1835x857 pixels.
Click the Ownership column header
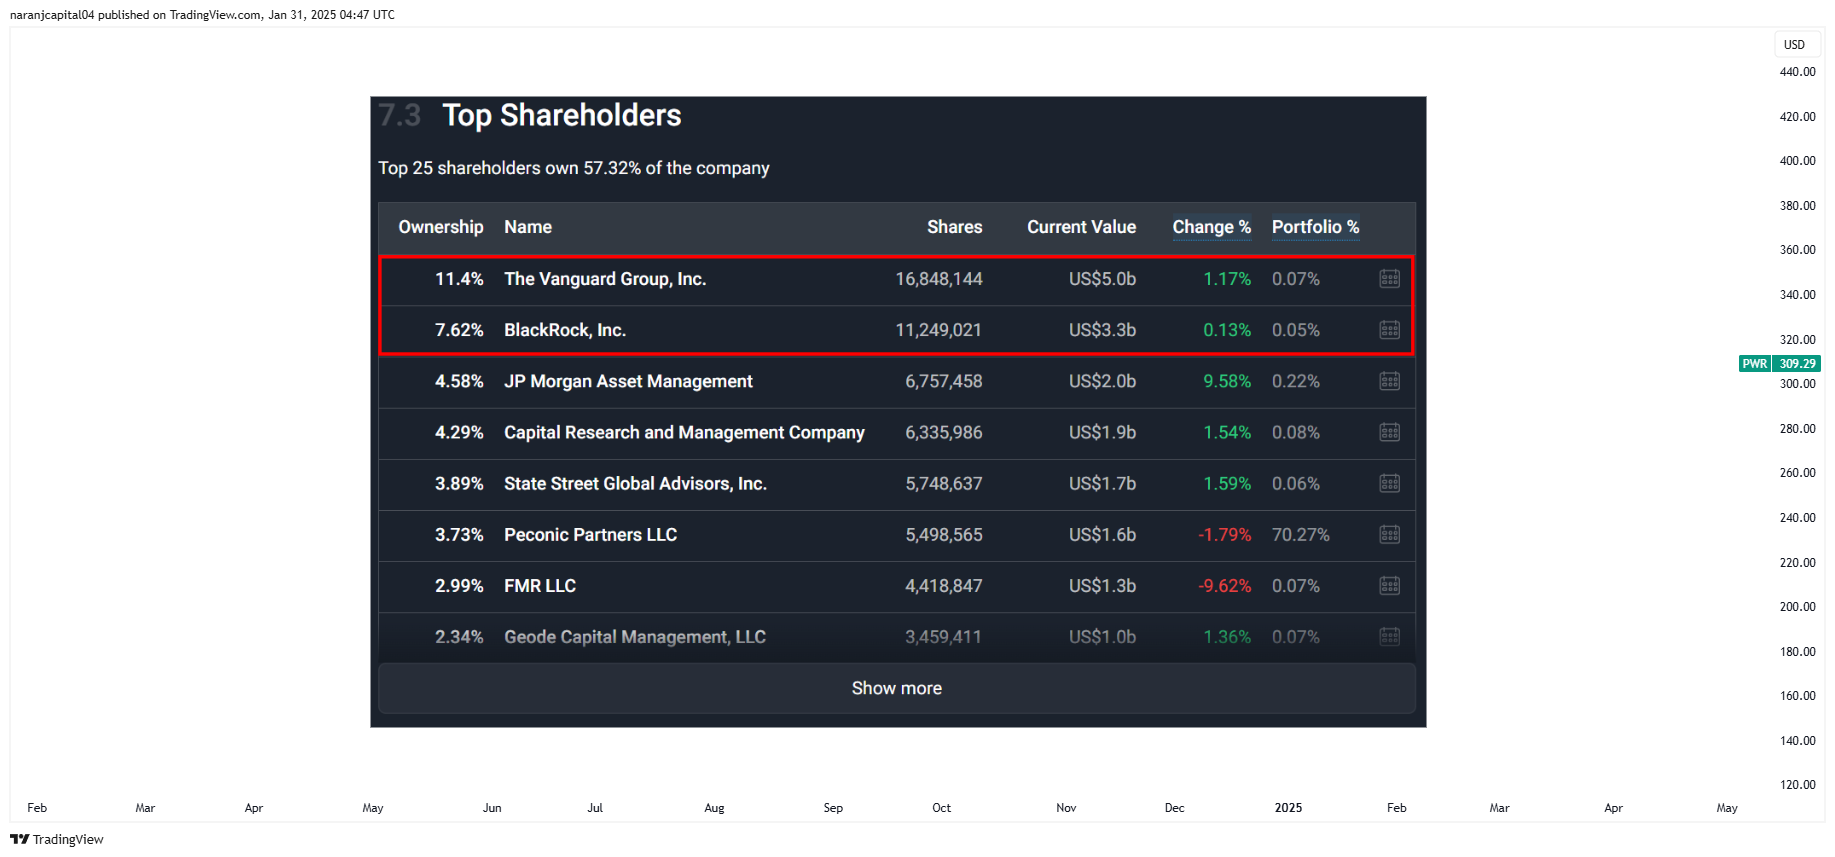[x=441, y=227]
